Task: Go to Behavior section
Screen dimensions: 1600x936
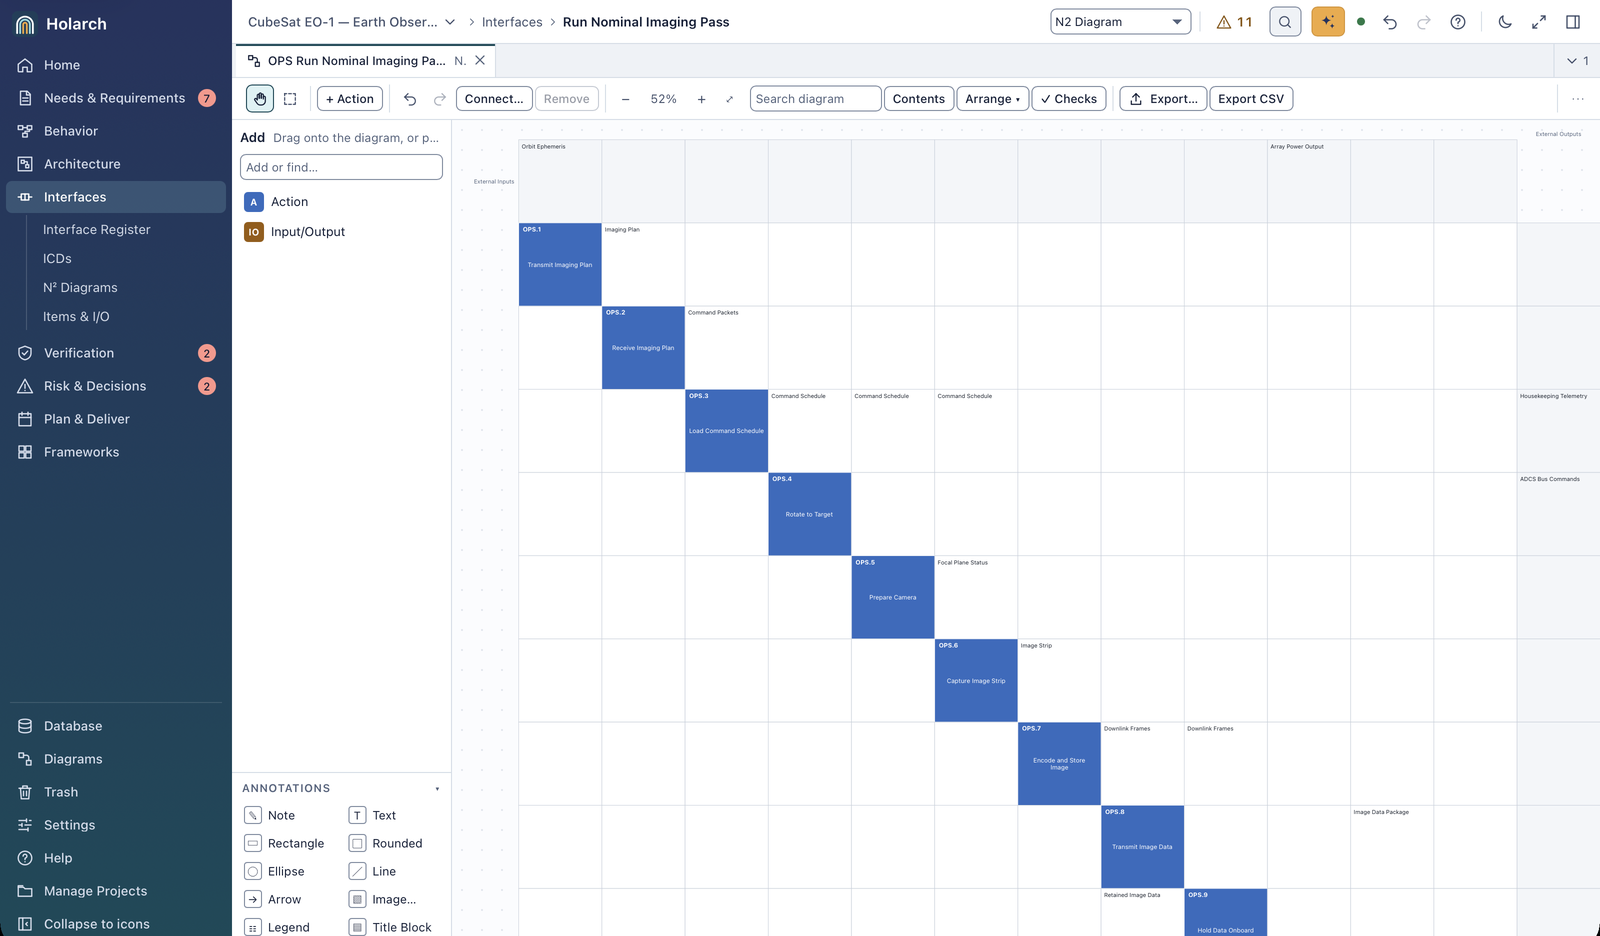Action: tap(116, 131)
